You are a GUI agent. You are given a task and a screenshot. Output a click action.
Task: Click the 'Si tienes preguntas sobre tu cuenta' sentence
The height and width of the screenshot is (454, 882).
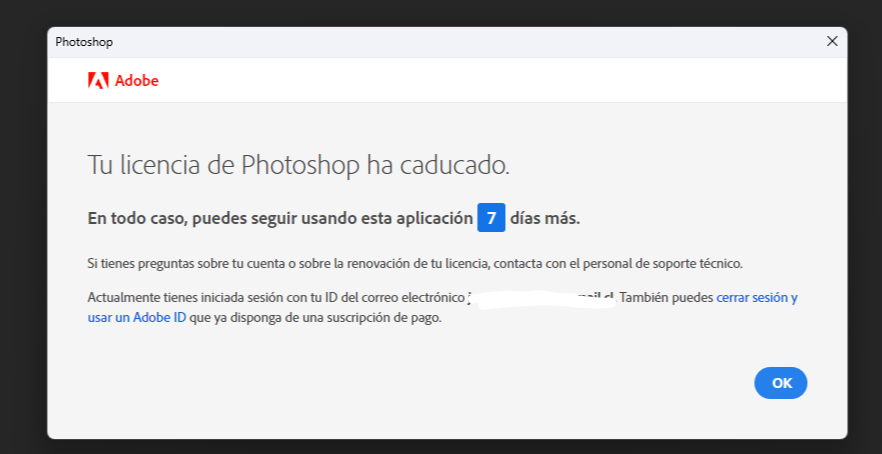[x=415, y=263]
